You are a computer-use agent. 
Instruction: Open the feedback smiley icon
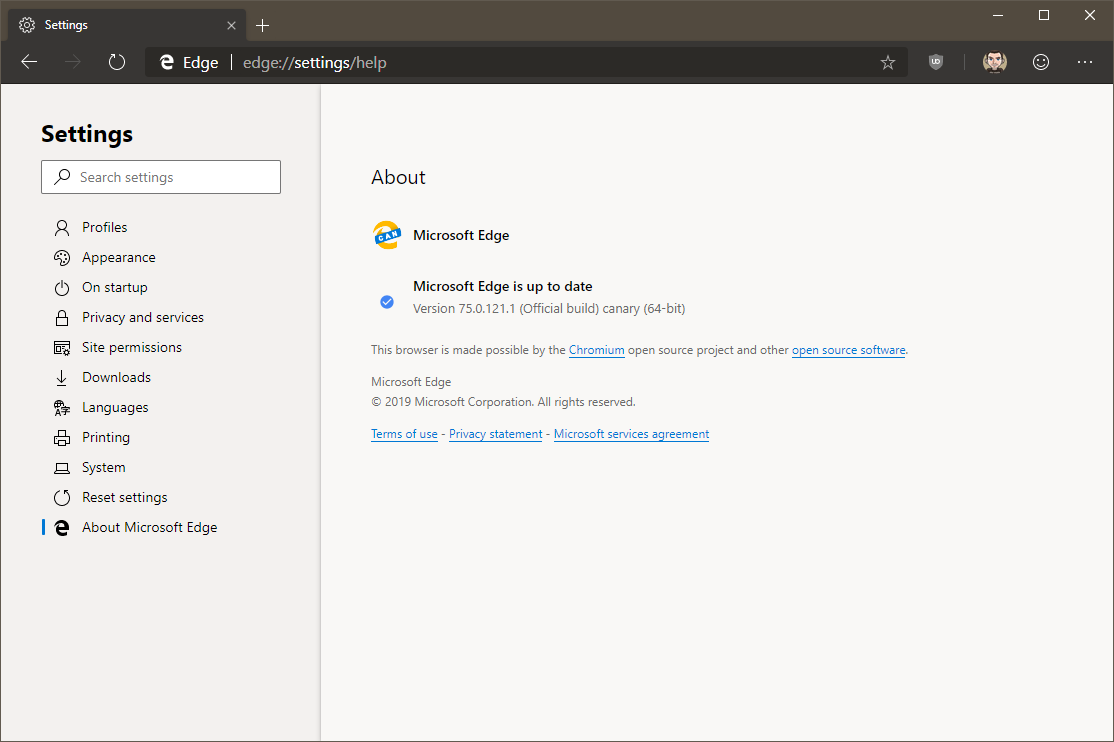(1041, 62)
